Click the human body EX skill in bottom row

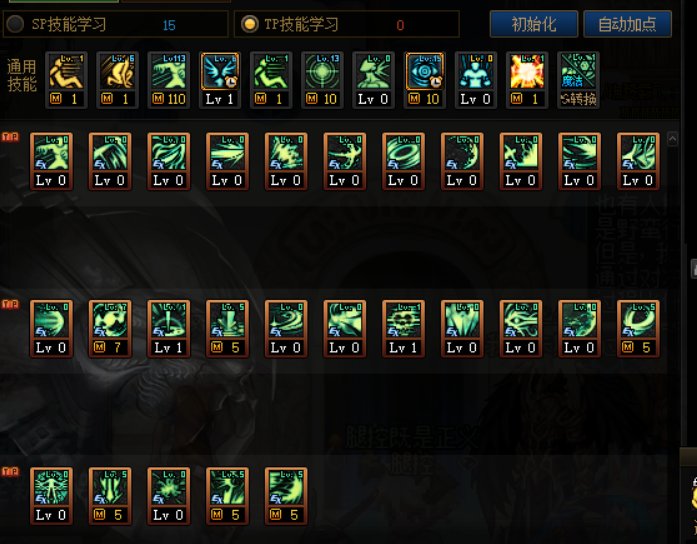(x=51, y=496)
